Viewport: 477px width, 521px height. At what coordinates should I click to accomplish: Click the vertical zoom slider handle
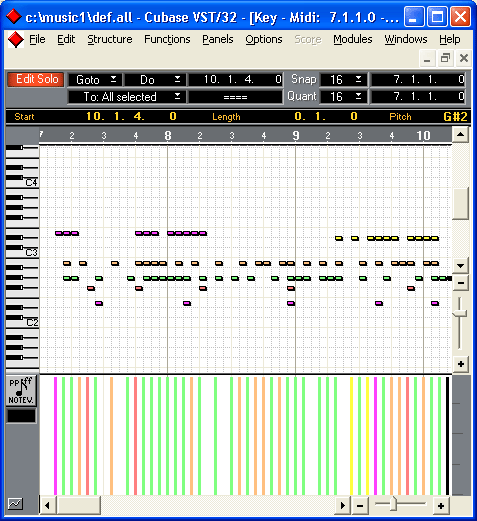coord(460,313)
